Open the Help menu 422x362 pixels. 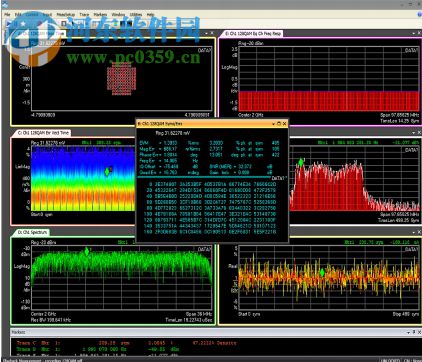tap(150, 15)
